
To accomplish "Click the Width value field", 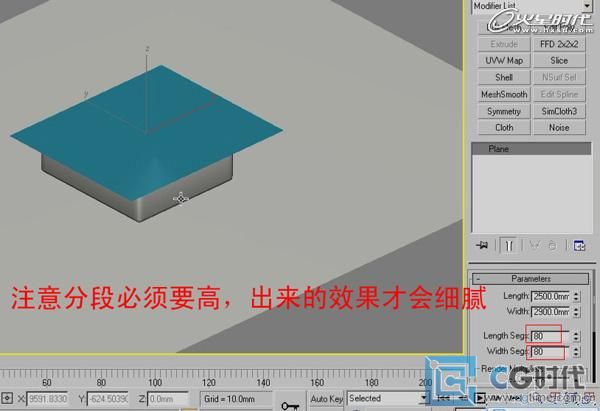I will (x=551, y=312).
